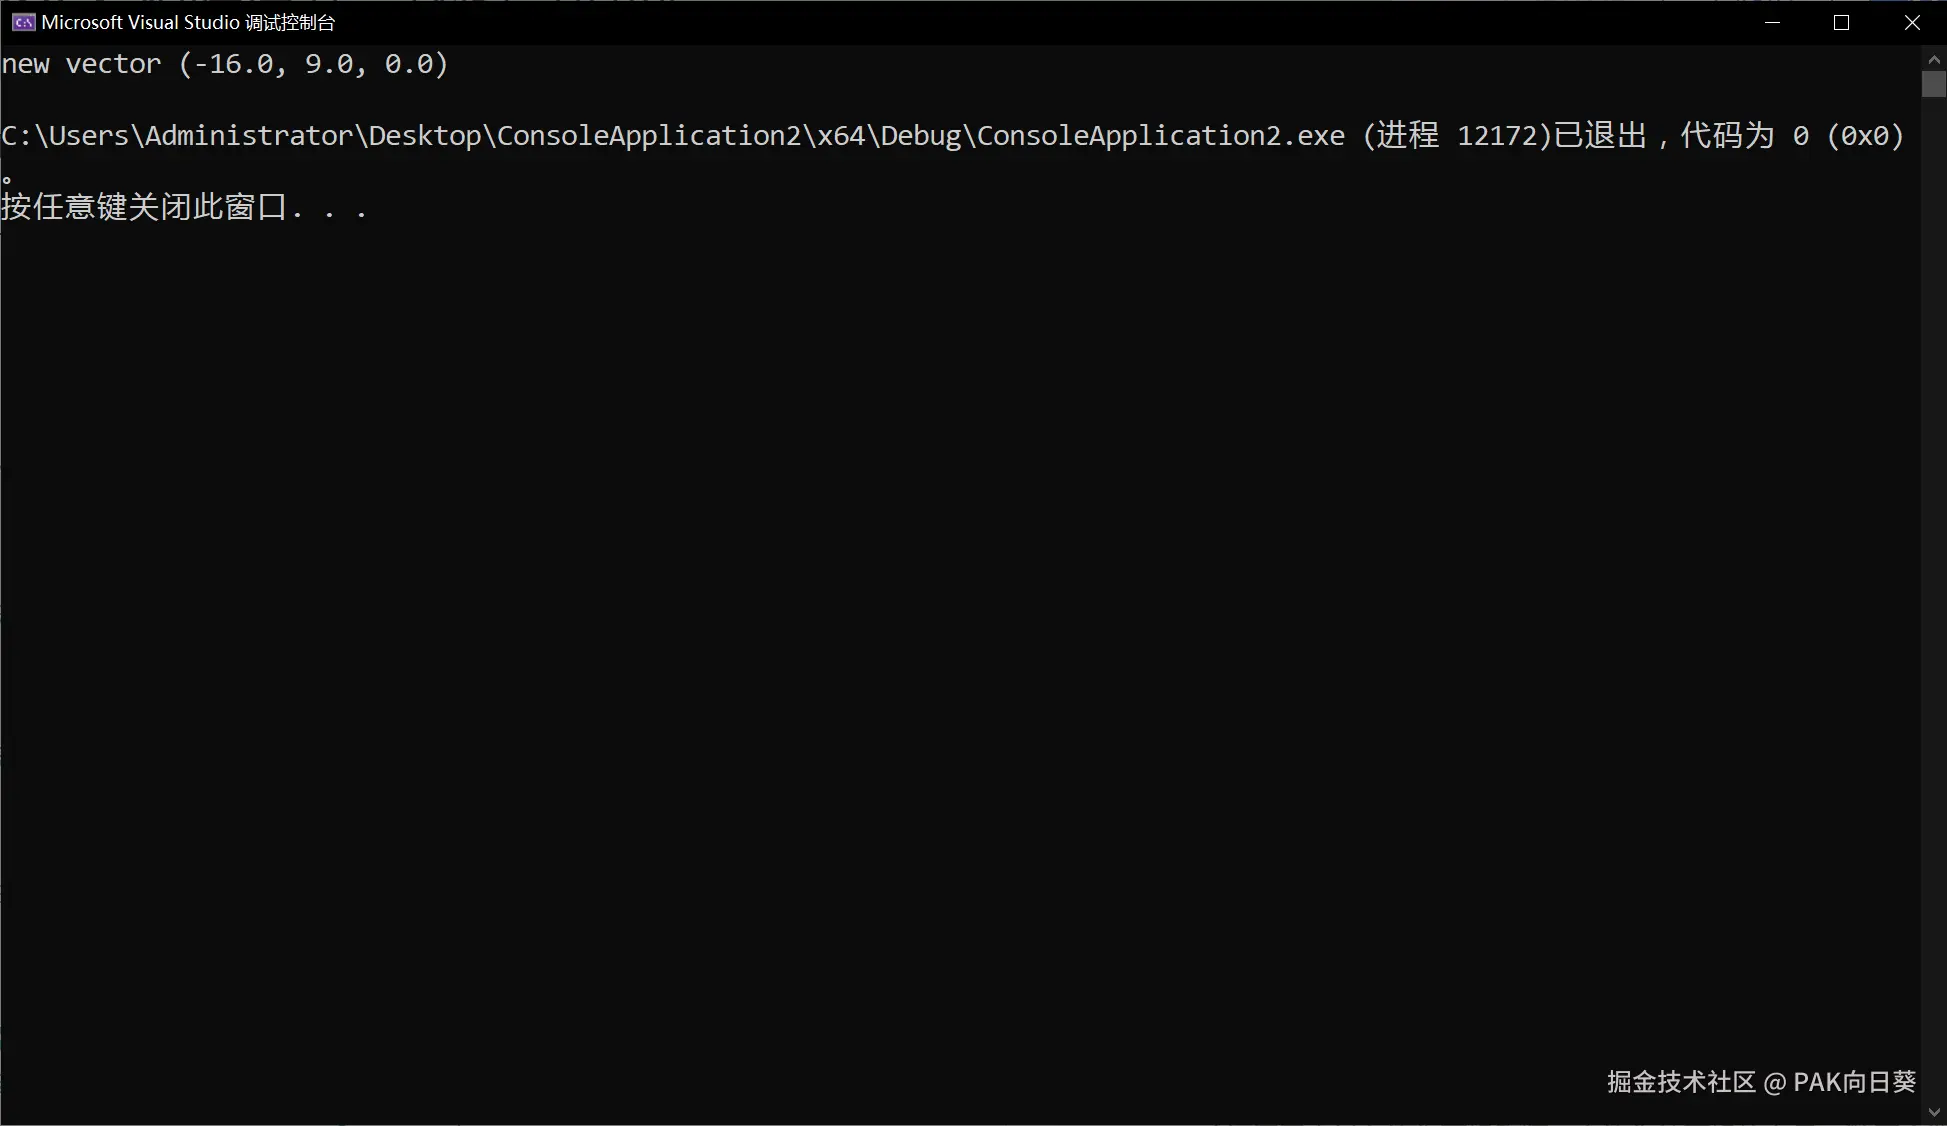Minimize the debug console window
1947x1126 pixels.
(1772, 22)
